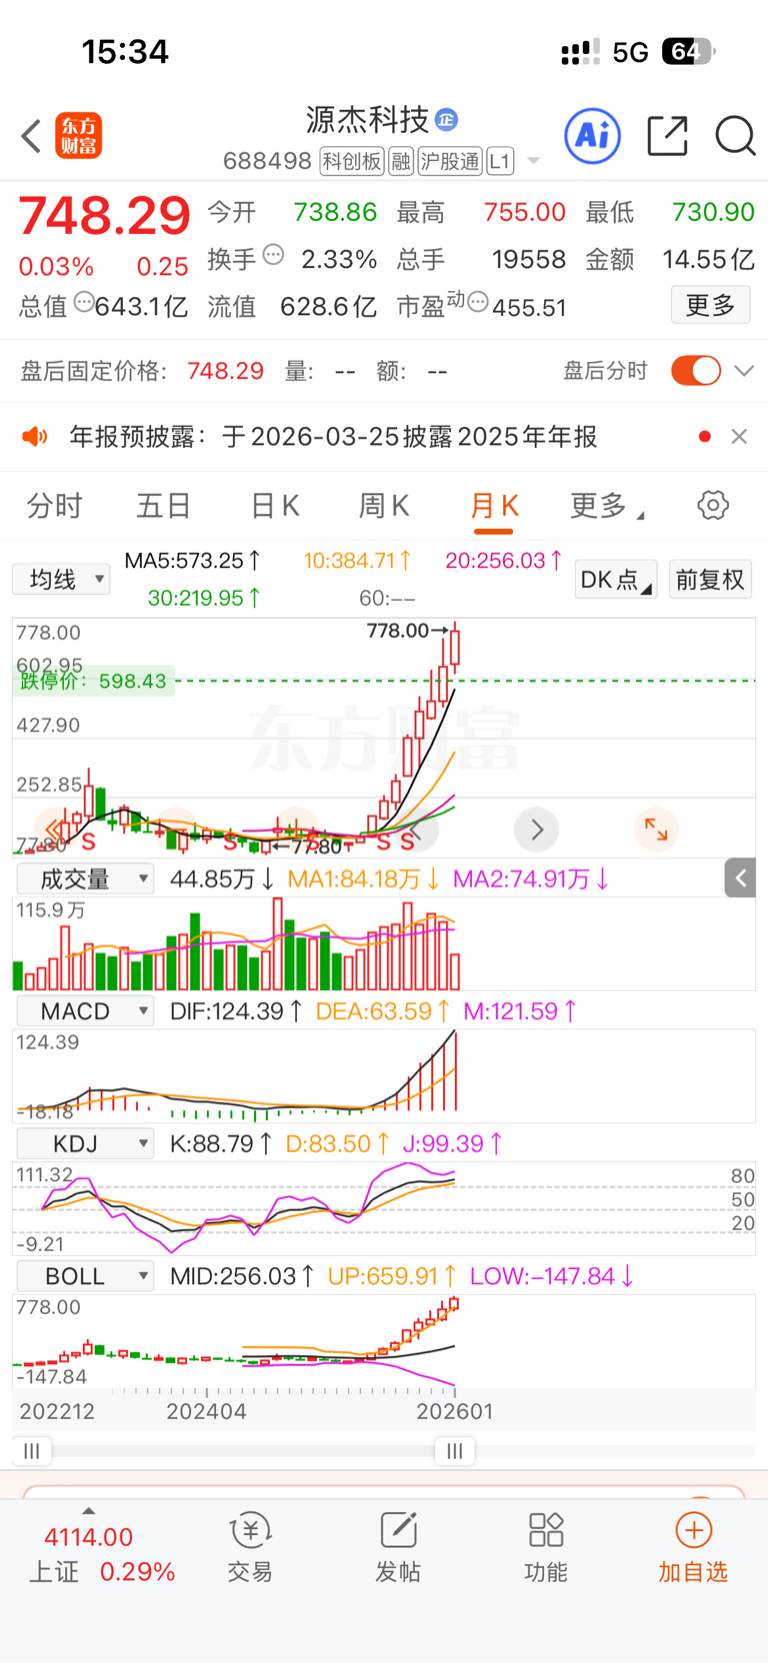This screenshot has height=1663, width=768.
Task: Tap the left timeline range handle
Action: [32, 1451]
